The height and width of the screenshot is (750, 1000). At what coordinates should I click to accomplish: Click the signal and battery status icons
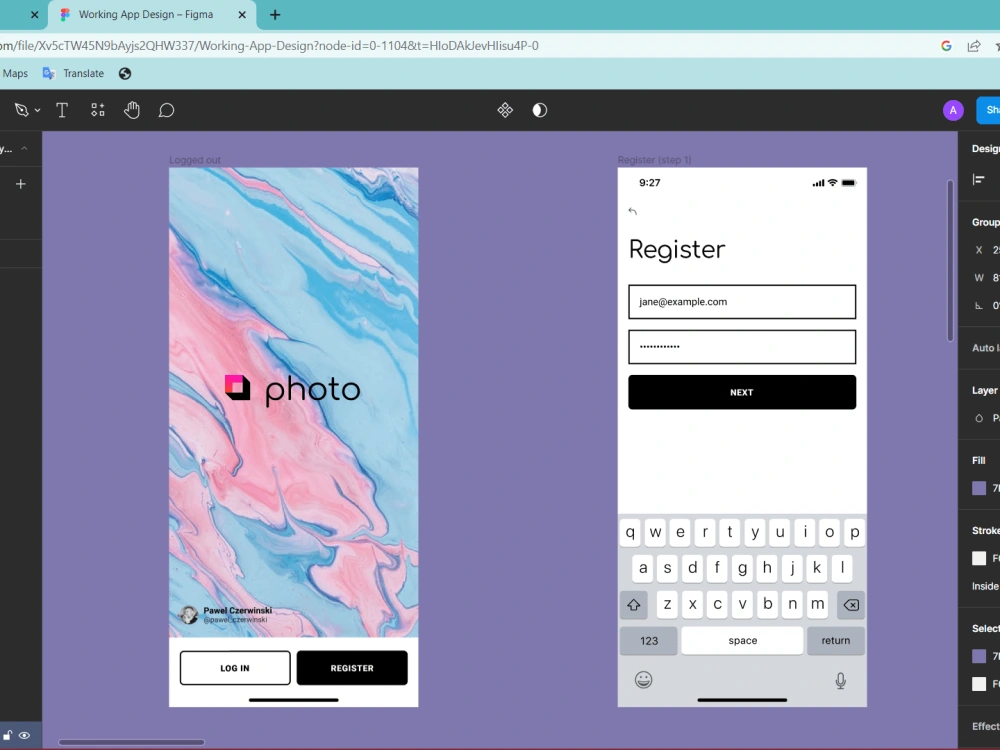[834, 183]
